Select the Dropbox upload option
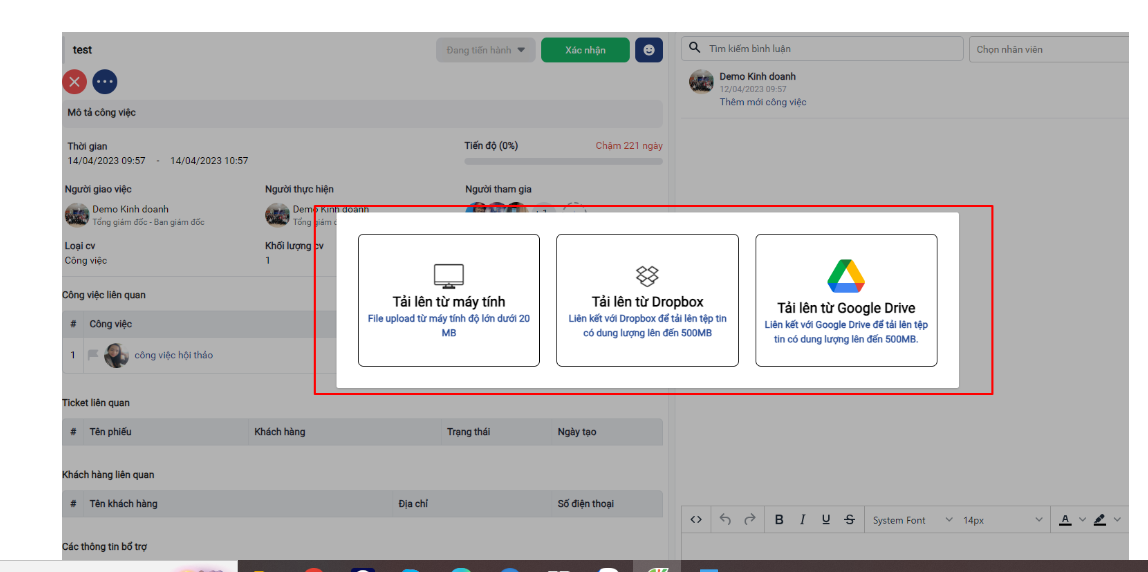Viewport: 1148px width, 572px height. pyautogui.click(x=647, y=300)
